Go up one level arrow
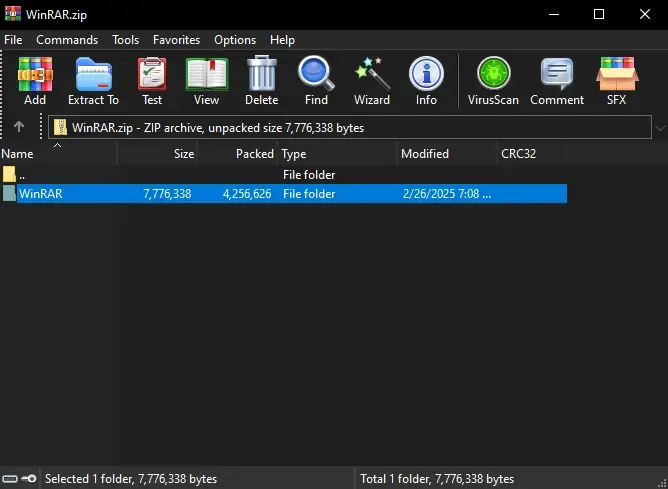The image size is (668, 489). 19,127
